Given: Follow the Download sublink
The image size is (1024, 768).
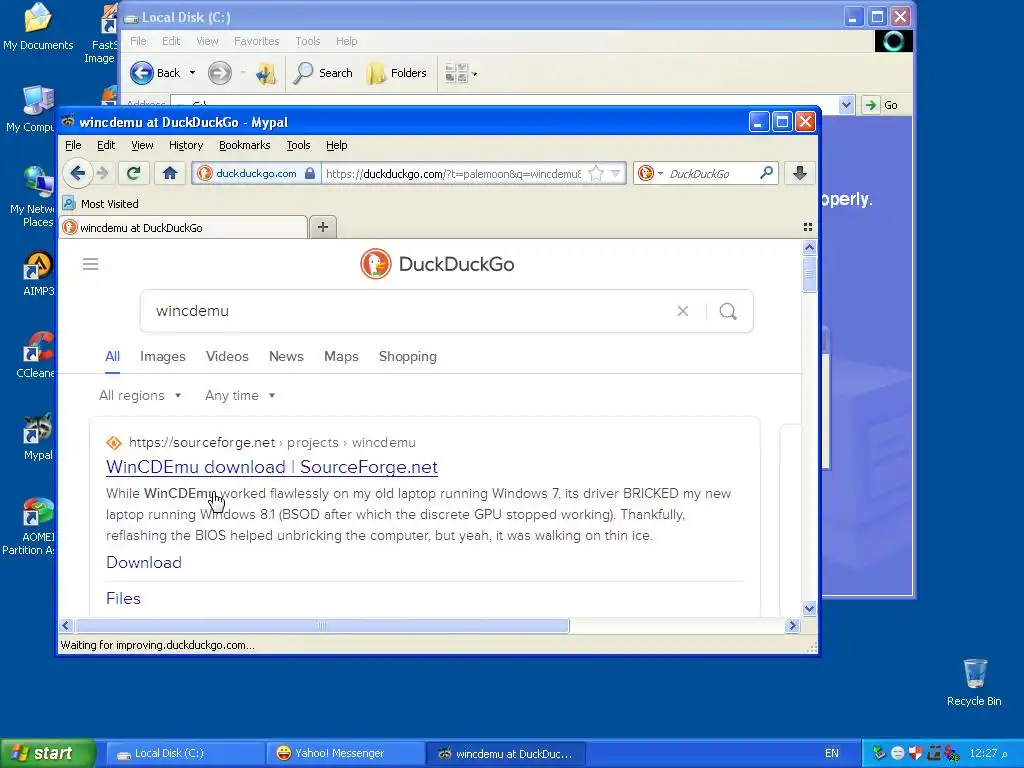Looking at the screenshot, I should click(144, 562).
